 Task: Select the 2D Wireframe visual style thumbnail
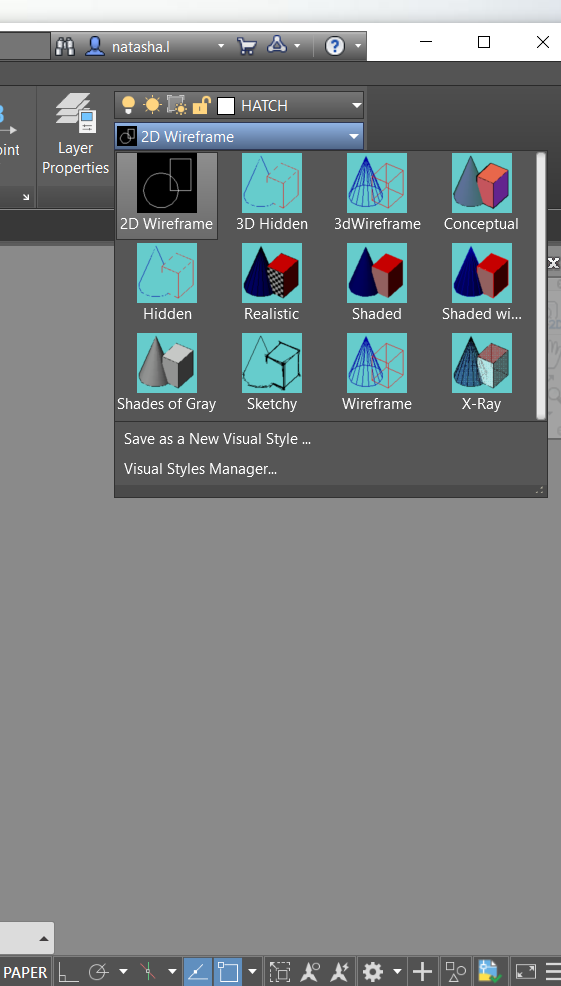click(167, 195)
